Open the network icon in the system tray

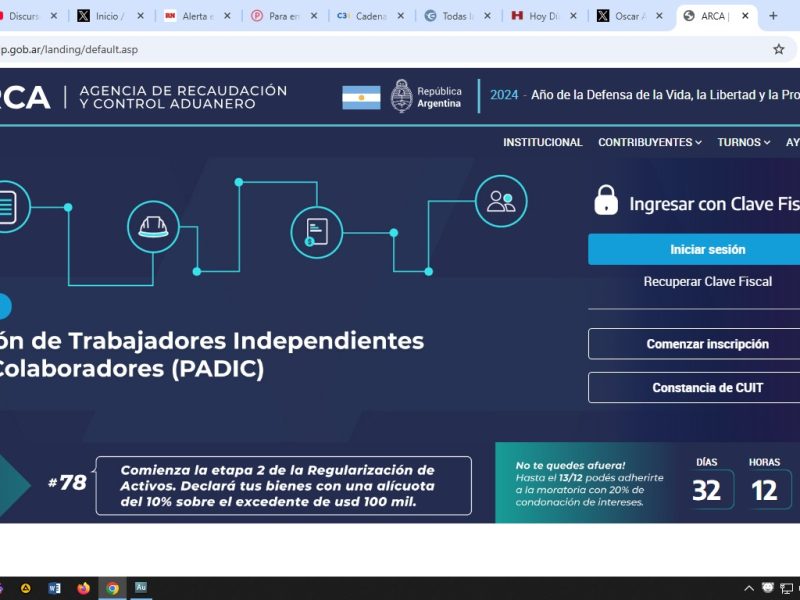point(787,588)
